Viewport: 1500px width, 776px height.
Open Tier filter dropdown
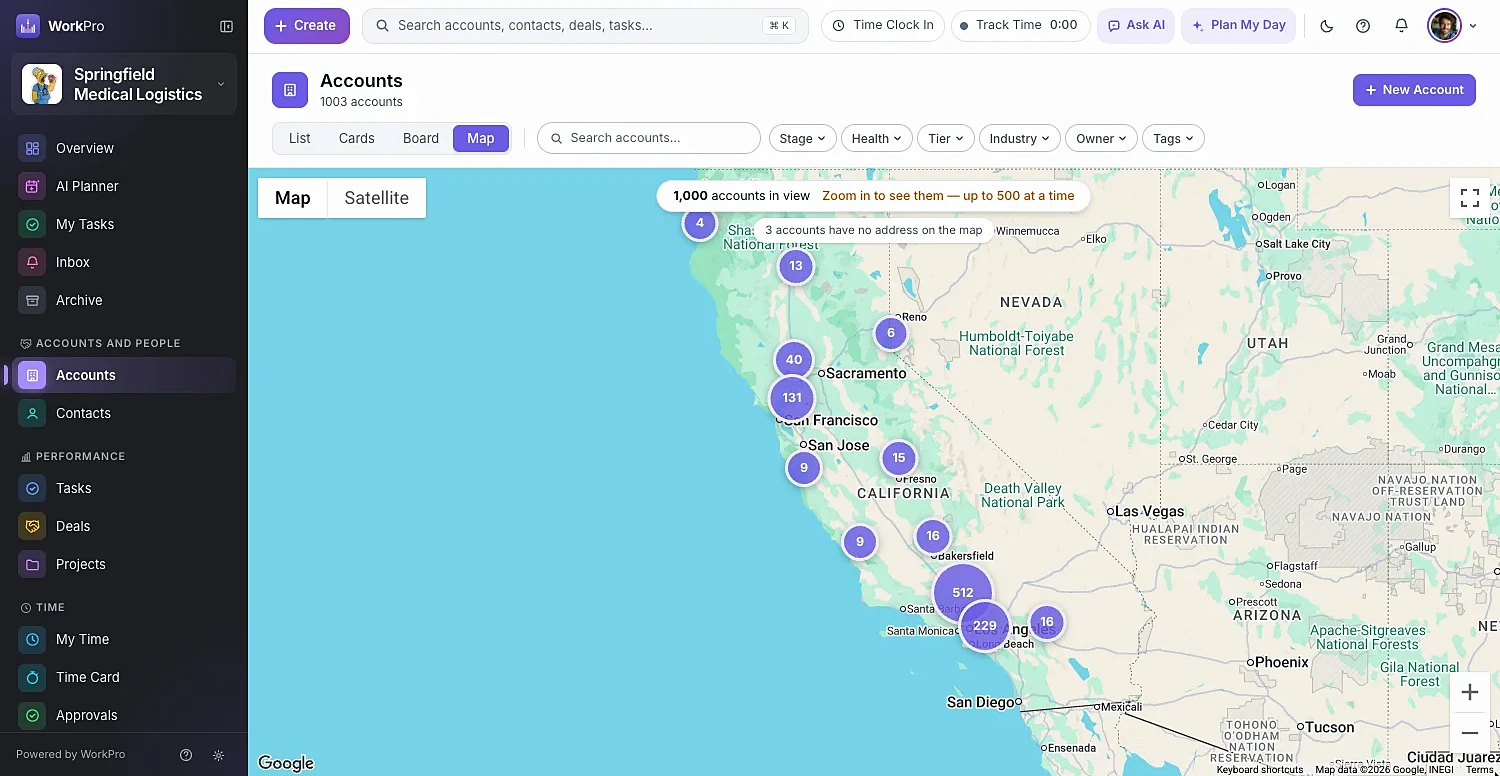(x=946, y=138)
